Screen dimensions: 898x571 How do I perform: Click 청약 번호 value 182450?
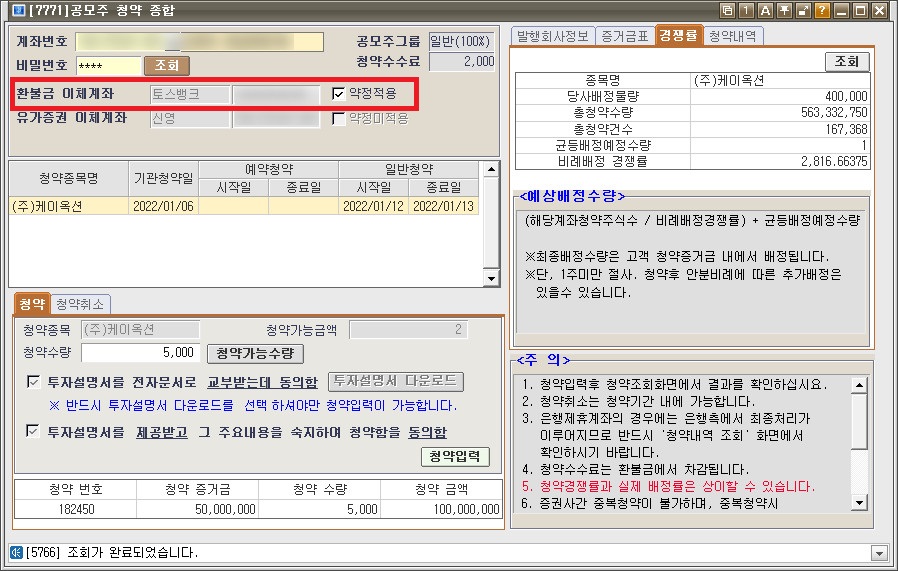[x=76, y=509]
